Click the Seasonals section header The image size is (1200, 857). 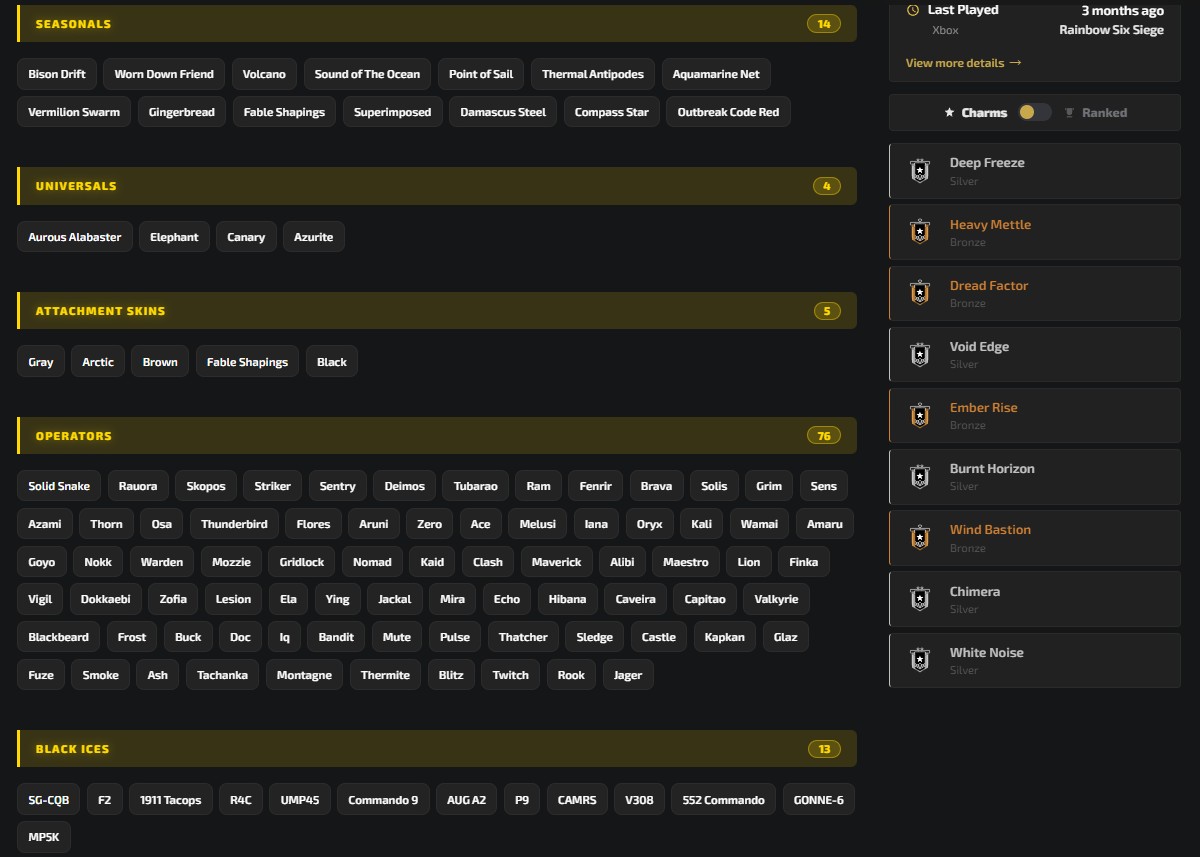[x=437, y=24]
